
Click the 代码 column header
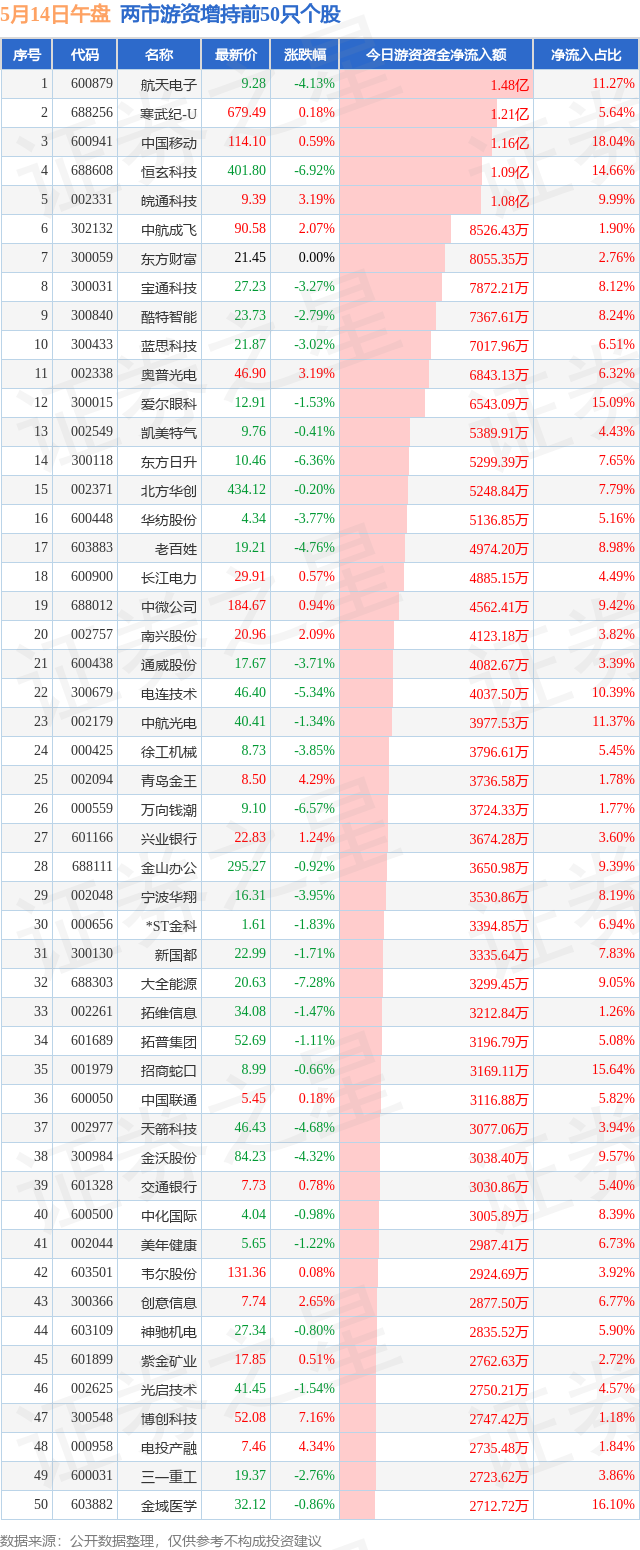(x=85, y=55)
